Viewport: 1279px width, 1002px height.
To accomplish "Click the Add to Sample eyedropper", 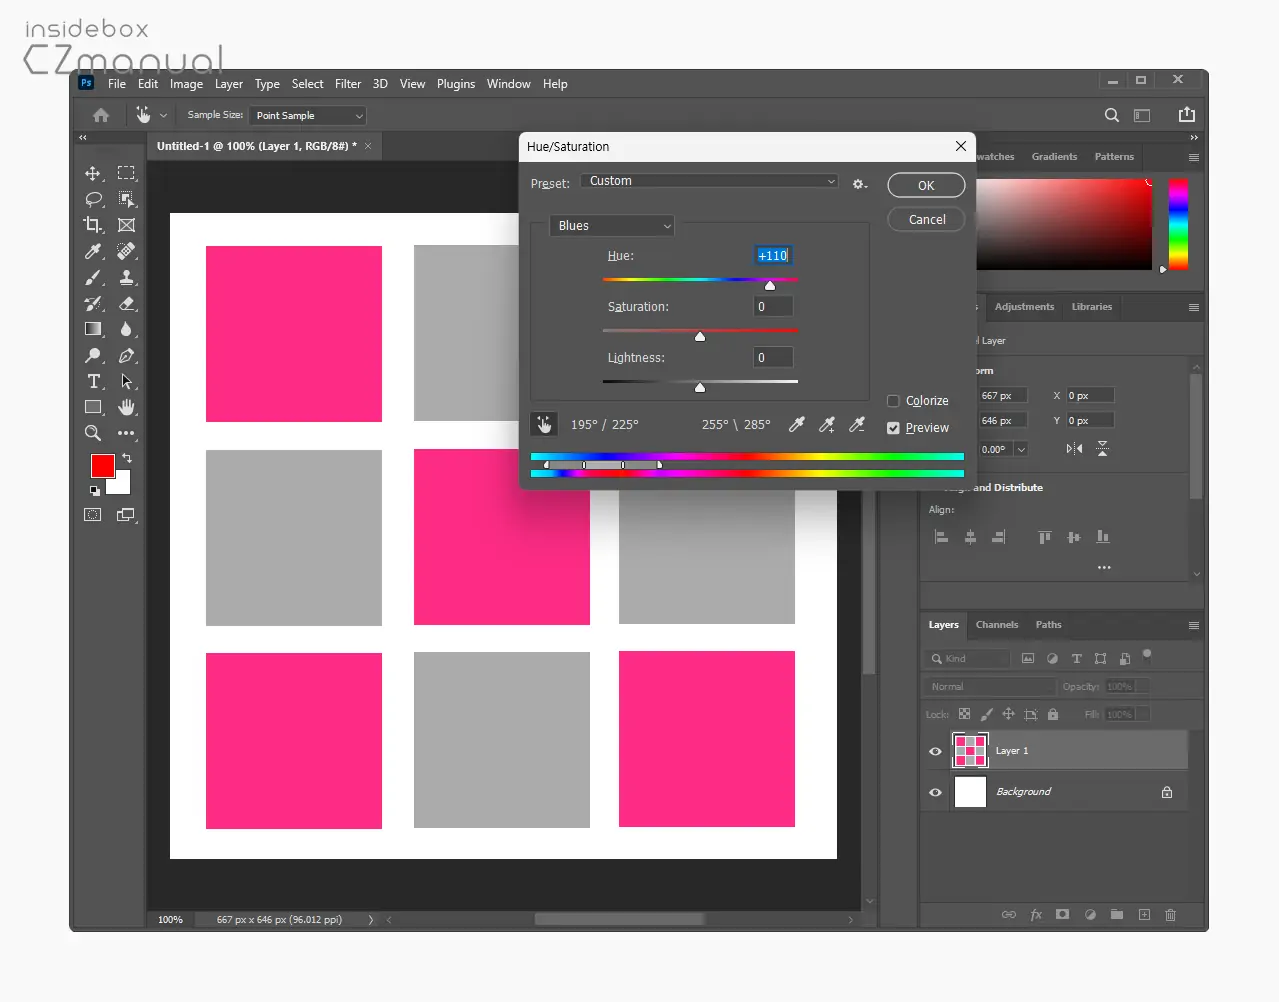I will (827, 425).
